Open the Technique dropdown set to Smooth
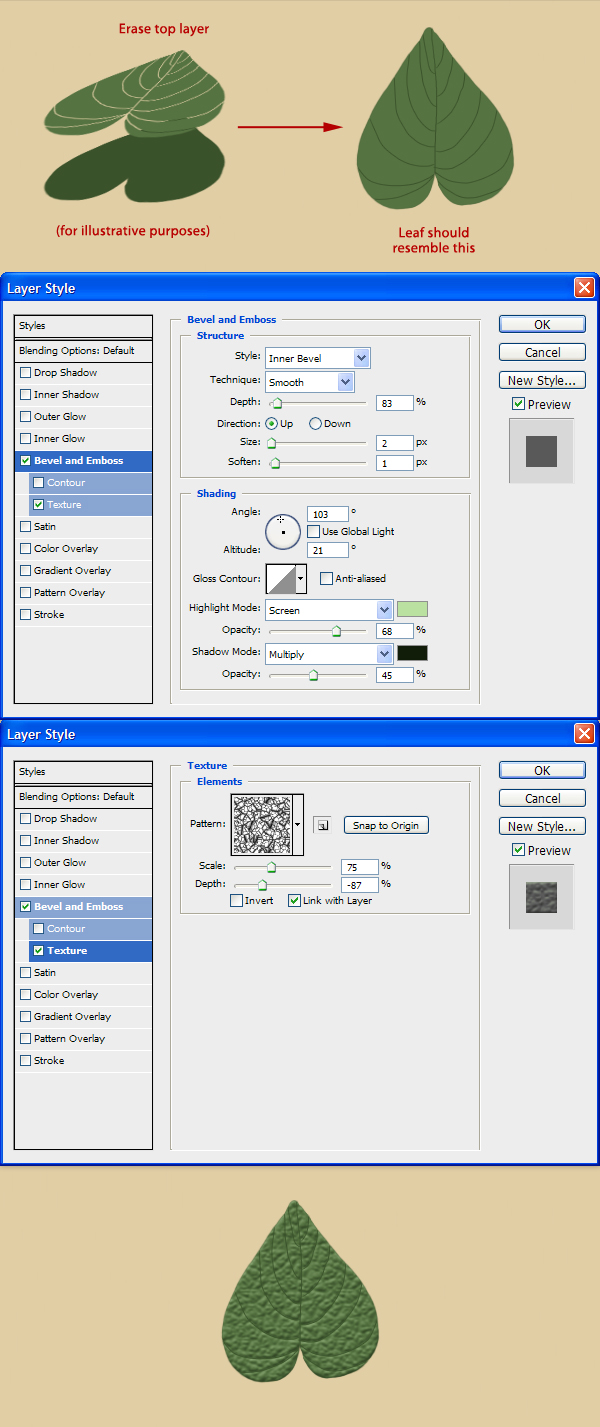The width and height of the screenshot is (600, 1427). (x=309, y=382)
